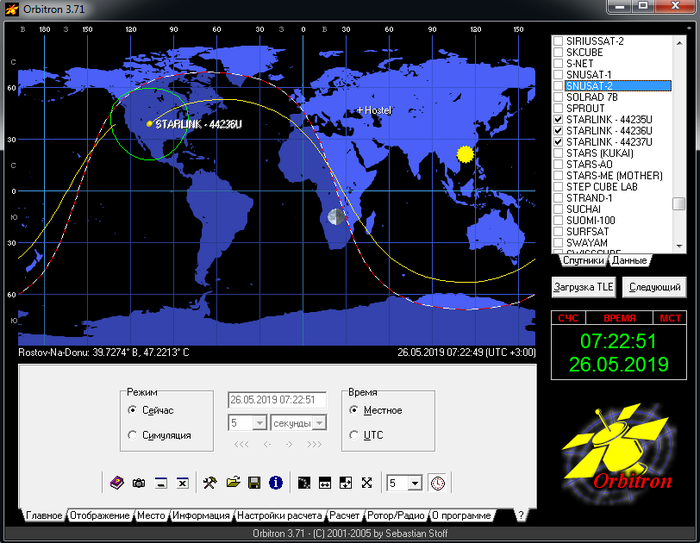
Task: Select the Симуляция radio button
Action: tap(133, 435)
